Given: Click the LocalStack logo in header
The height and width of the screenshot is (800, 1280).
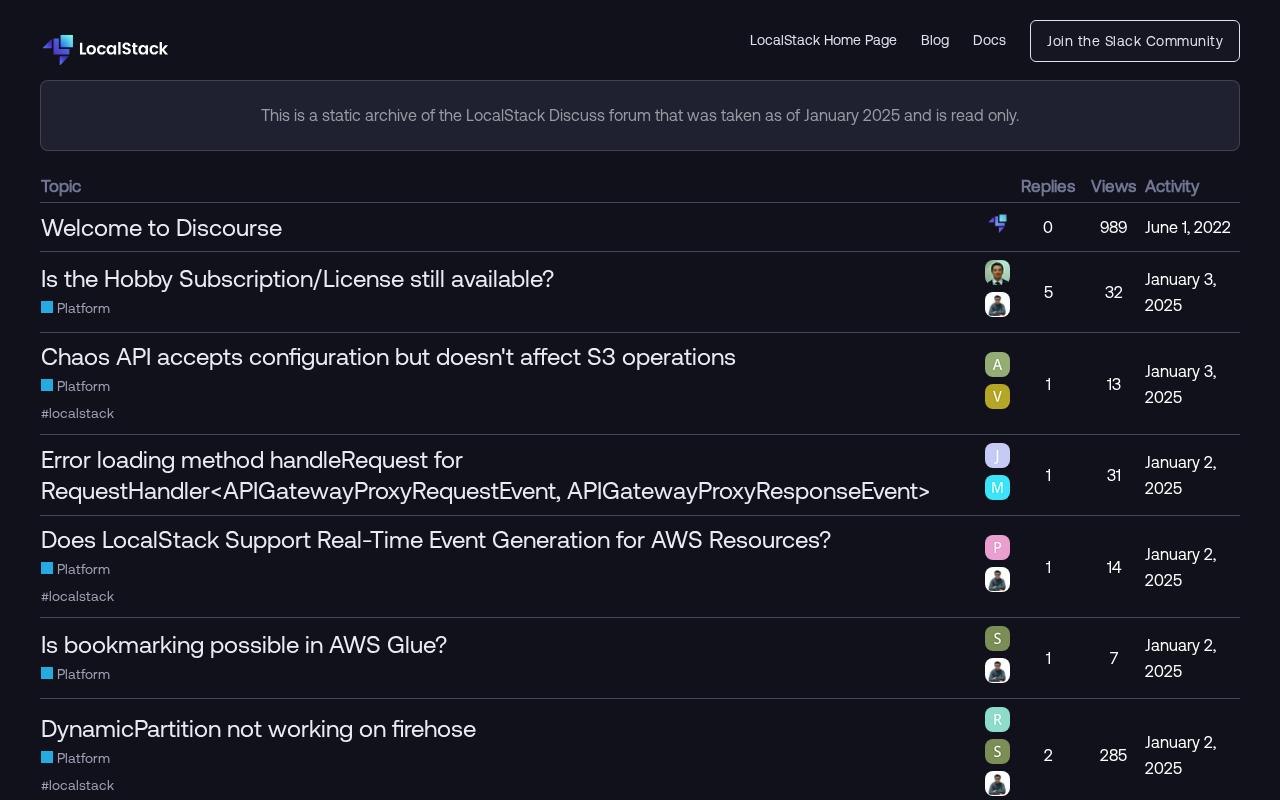Looking at the screenshot, I should tap(105, 49).
